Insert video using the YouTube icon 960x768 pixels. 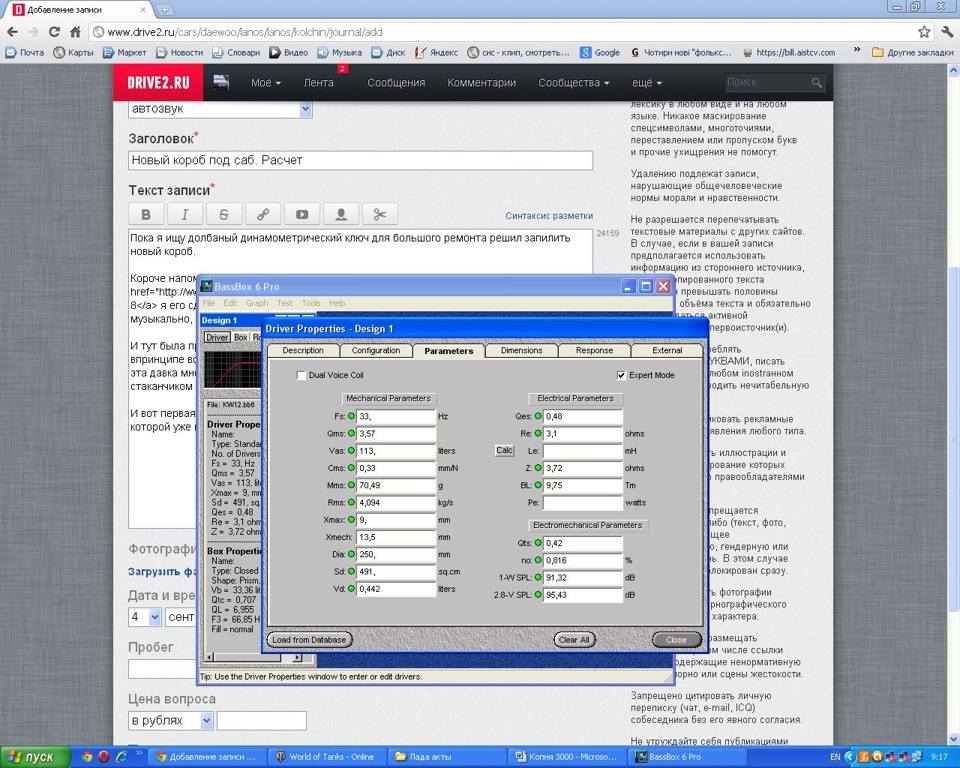point(302,214)
